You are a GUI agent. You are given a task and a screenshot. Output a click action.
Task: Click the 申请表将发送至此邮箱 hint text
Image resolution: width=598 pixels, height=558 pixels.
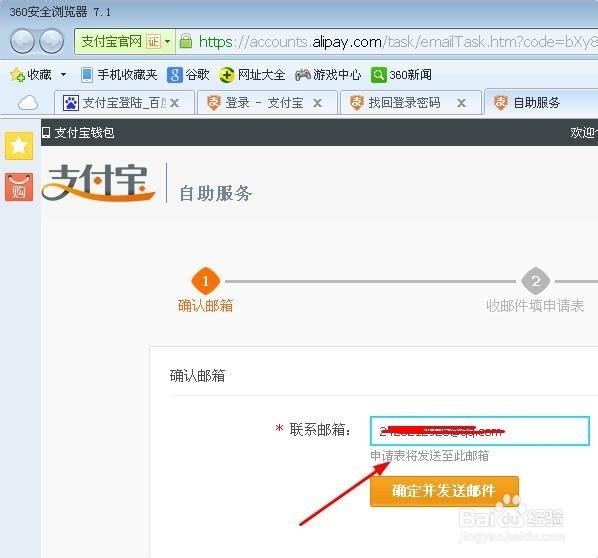pyautogui.click(x=429, y=455)
